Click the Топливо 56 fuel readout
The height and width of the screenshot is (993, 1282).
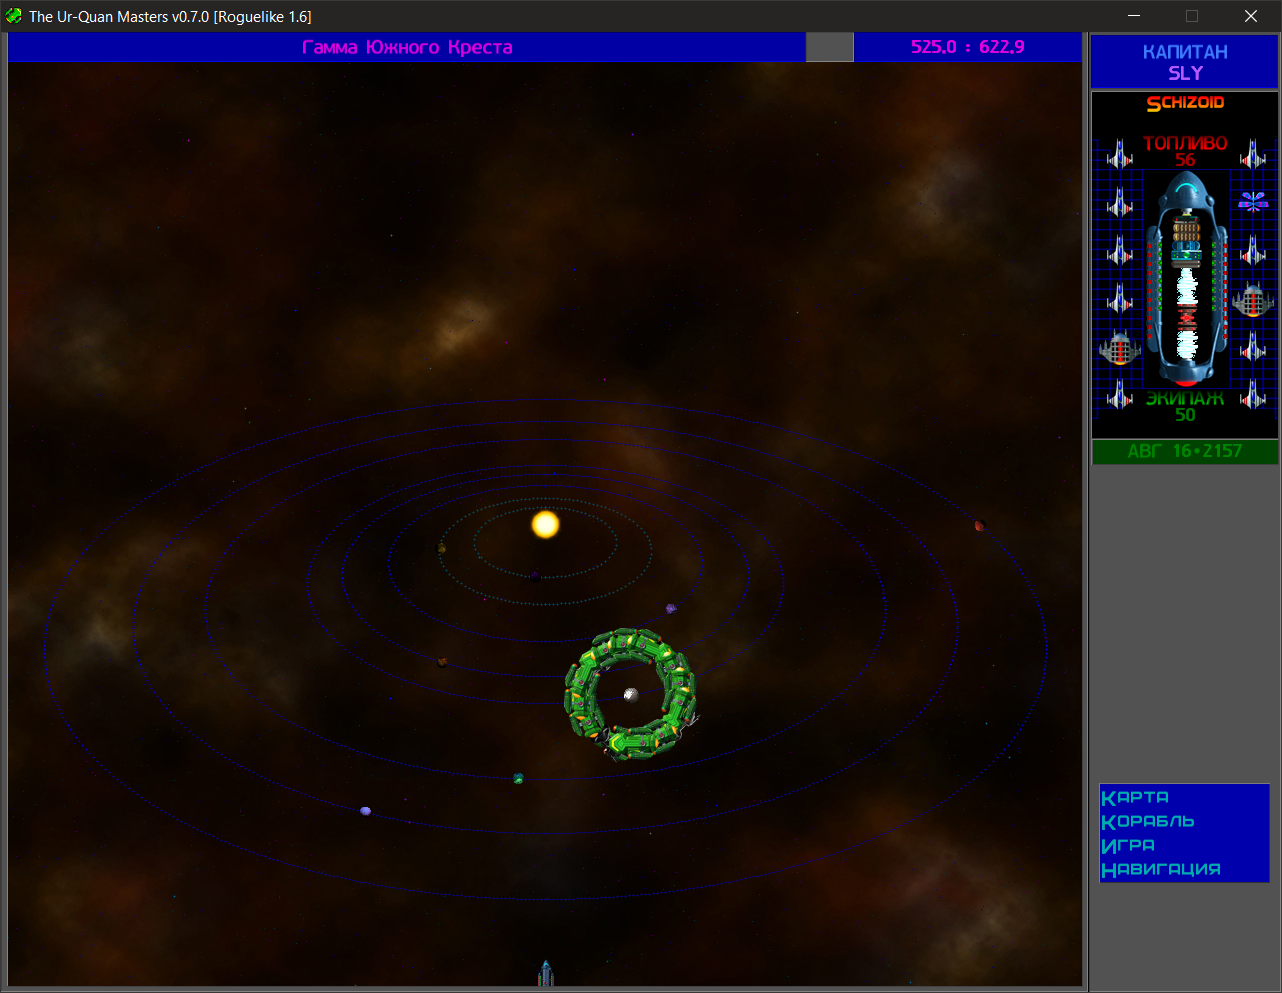pos(1185,151)
